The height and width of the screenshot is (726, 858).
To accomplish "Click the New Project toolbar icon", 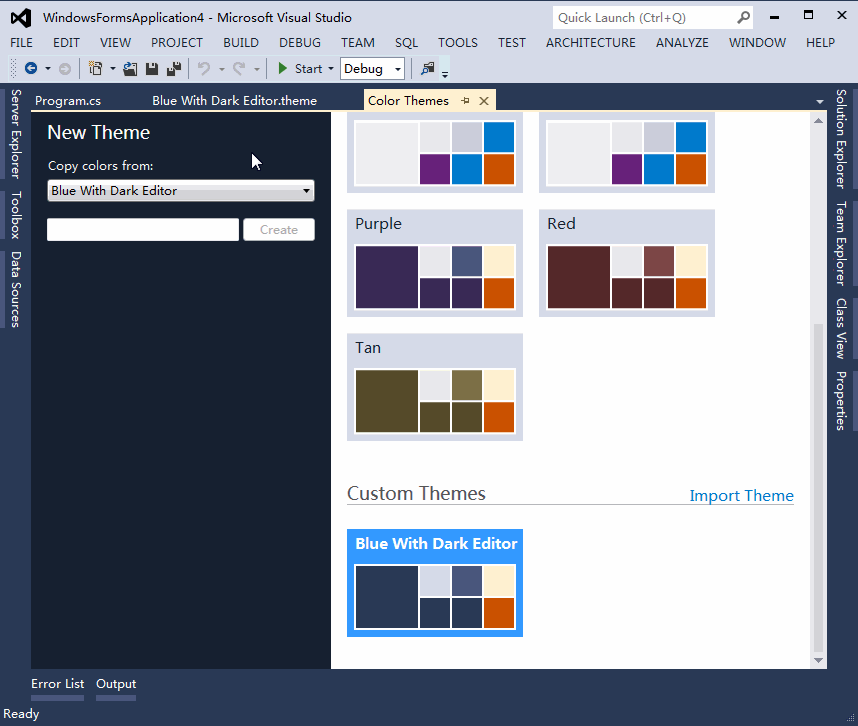I will (x=96, y=68).
